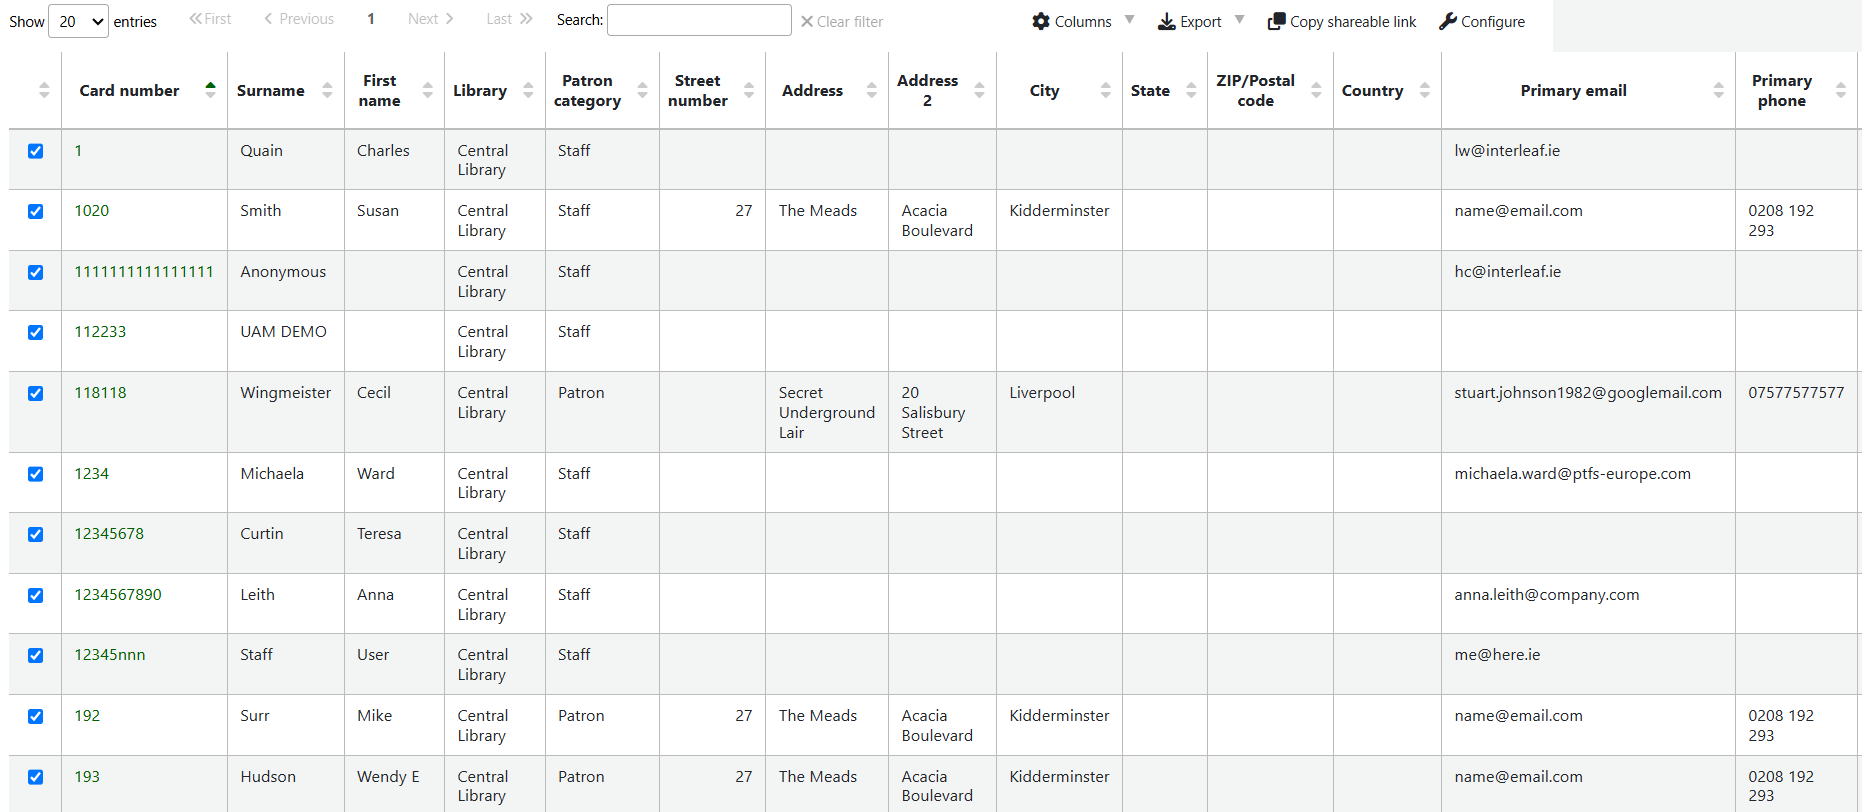Click the Copy shareable link icon
The height and width of the screenshot is (812, 1862).
[1276, 21]
